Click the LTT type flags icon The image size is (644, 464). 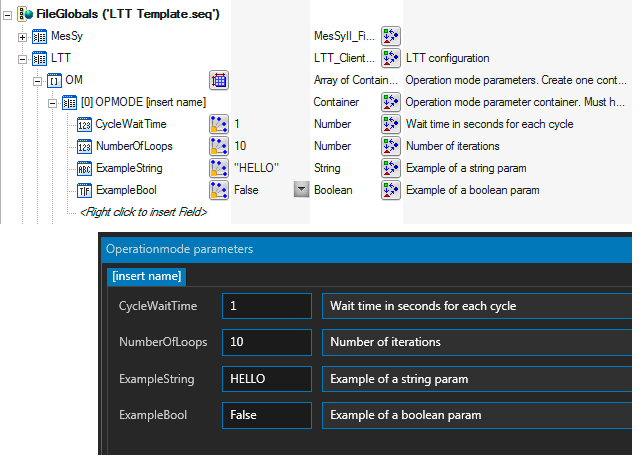(391, 58)
